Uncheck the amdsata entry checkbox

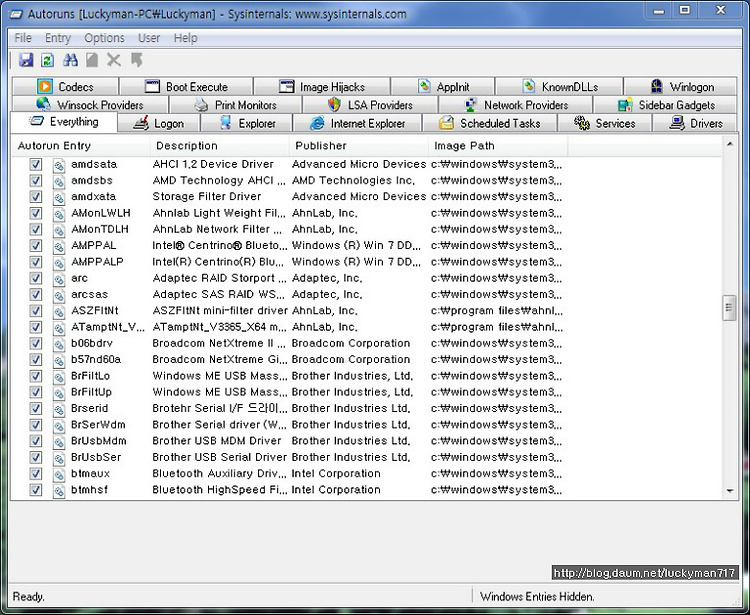[x=35, y=164]
